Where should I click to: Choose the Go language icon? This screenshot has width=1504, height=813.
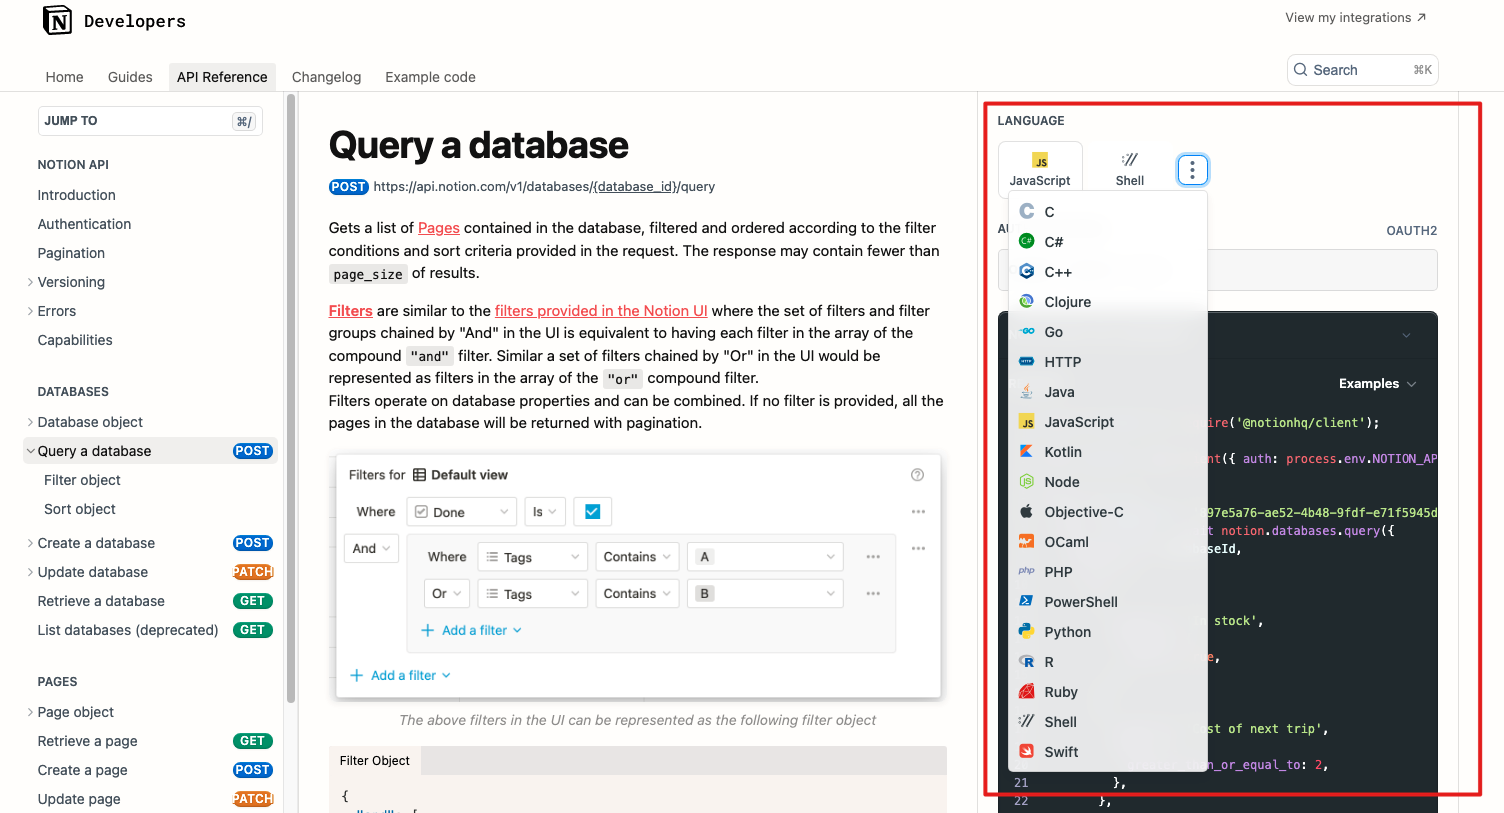click(x=1026, y=331)
